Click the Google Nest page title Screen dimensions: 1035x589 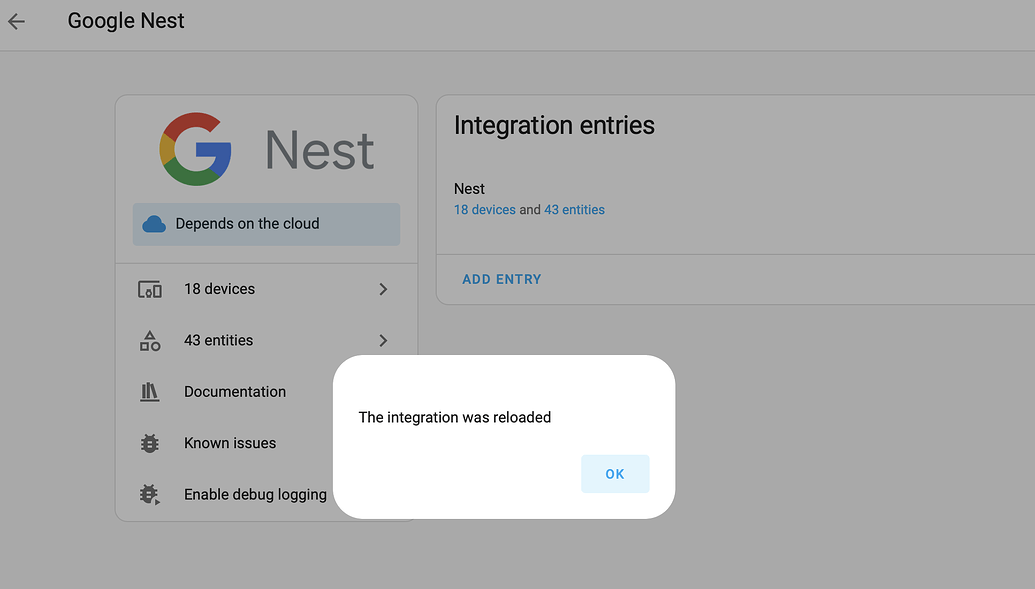(x=125, y=20)
